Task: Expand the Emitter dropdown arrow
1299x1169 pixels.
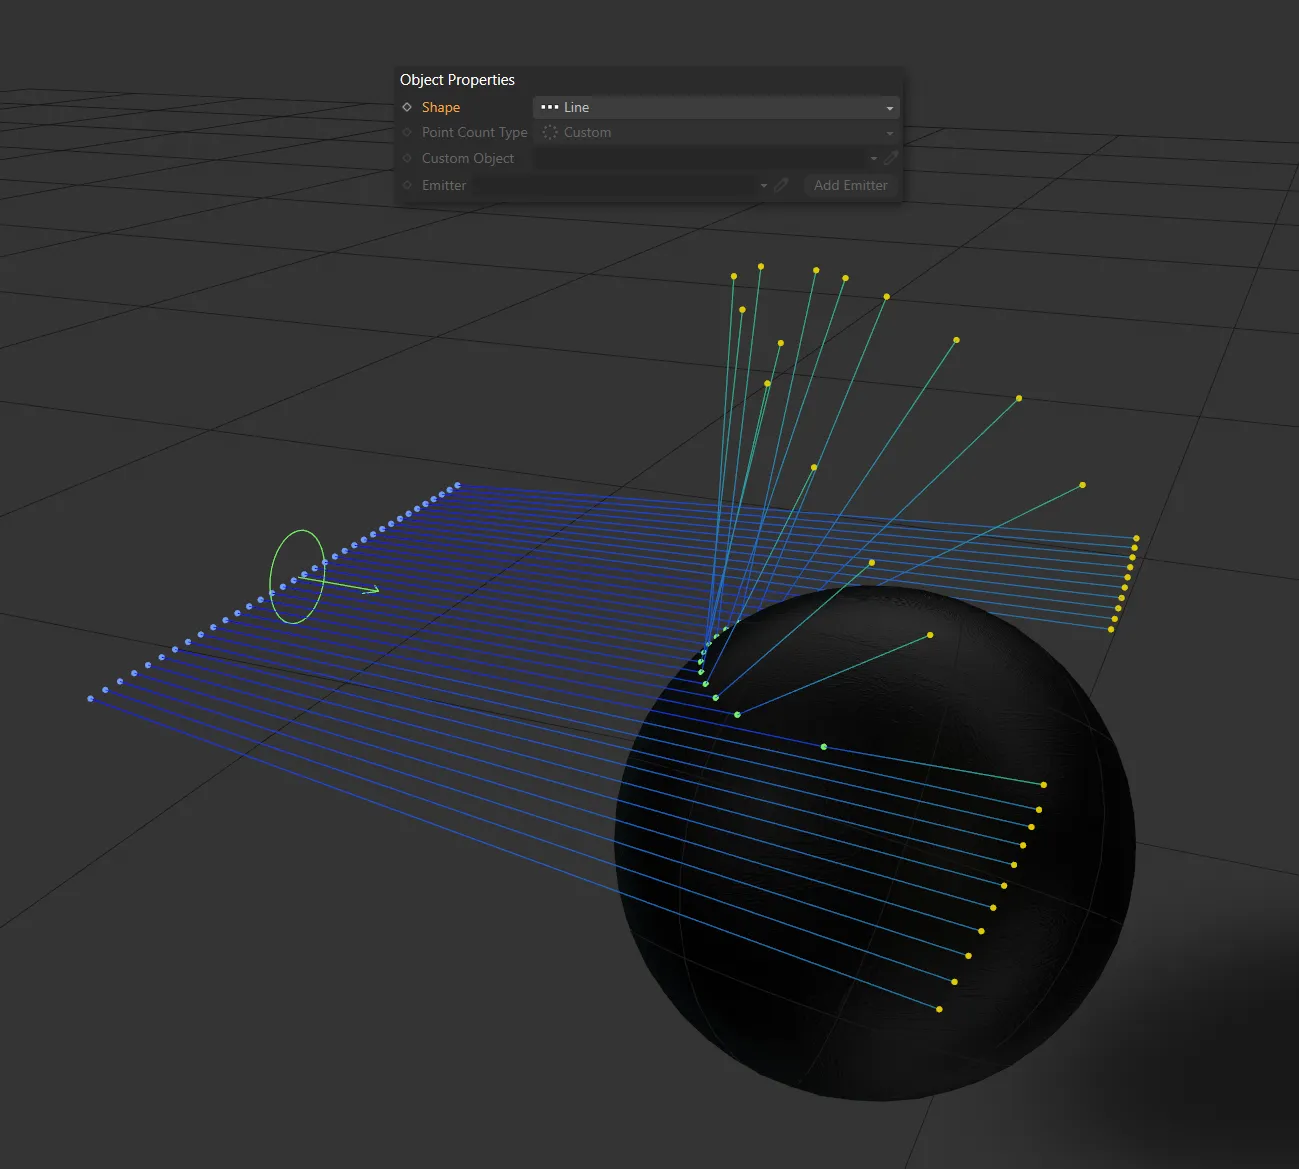Action: (x=763, y=185)
